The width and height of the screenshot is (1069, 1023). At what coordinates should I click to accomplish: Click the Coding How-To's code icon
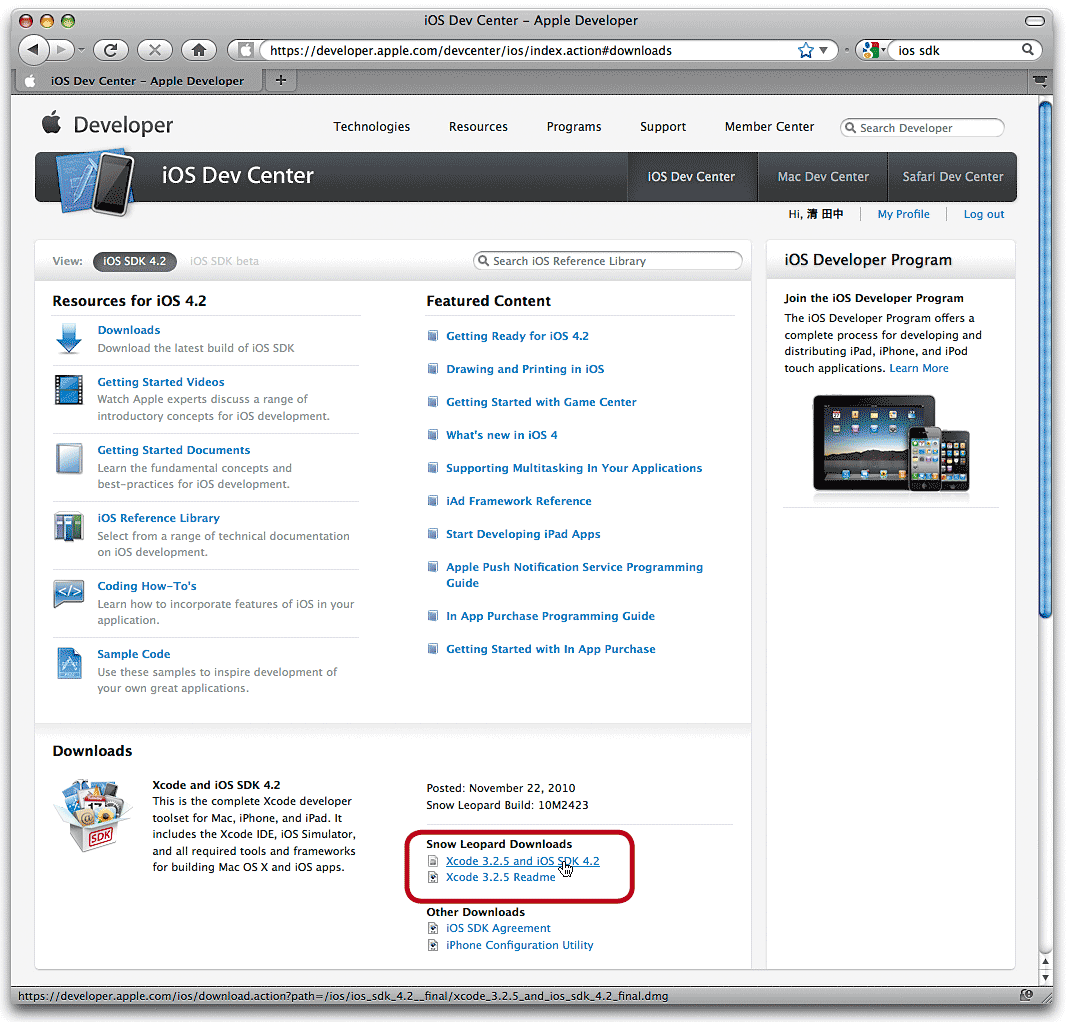(69, 593)
